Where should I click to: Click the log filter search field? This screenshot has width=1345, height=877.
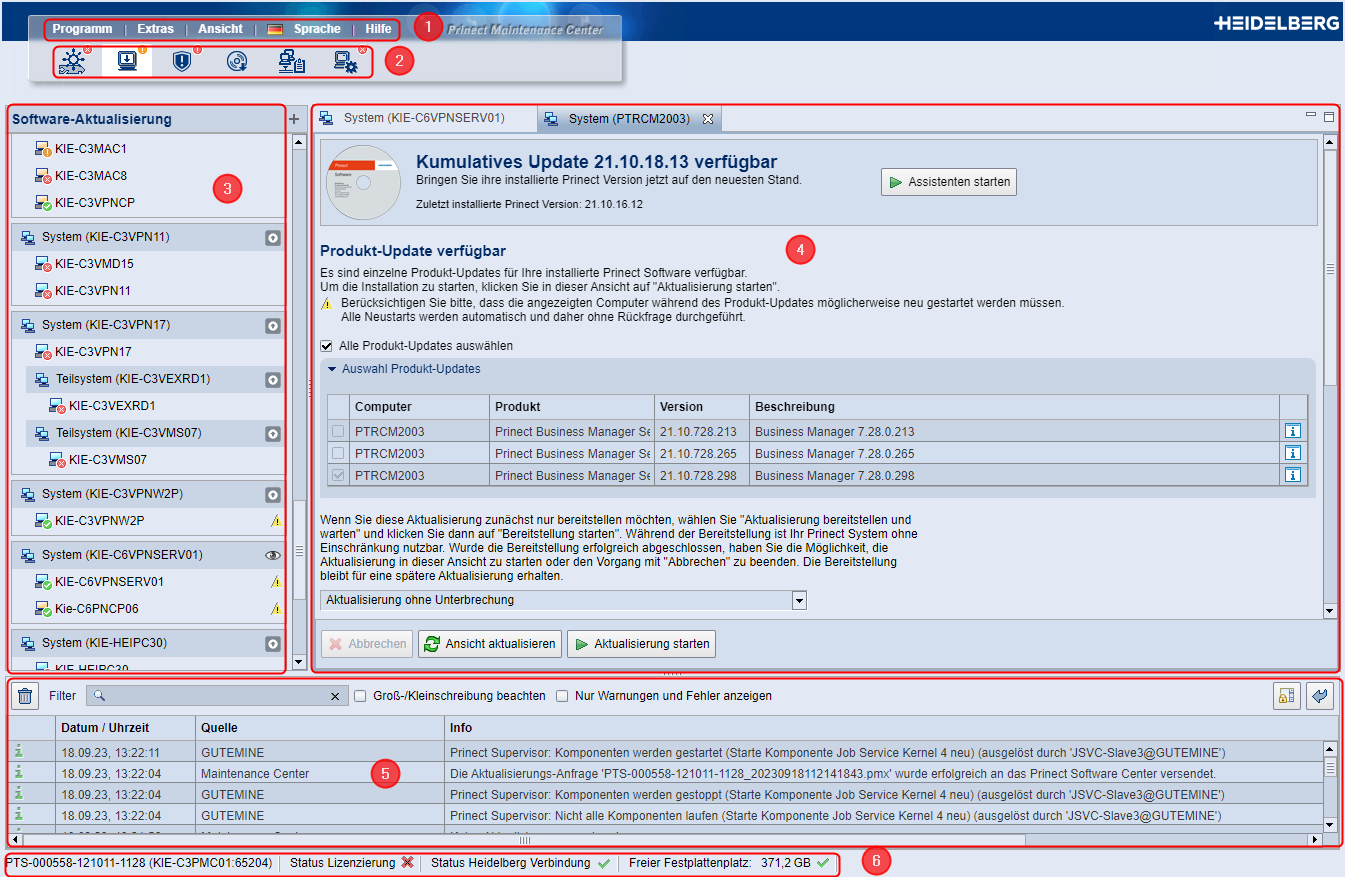(x=217, y=696)
